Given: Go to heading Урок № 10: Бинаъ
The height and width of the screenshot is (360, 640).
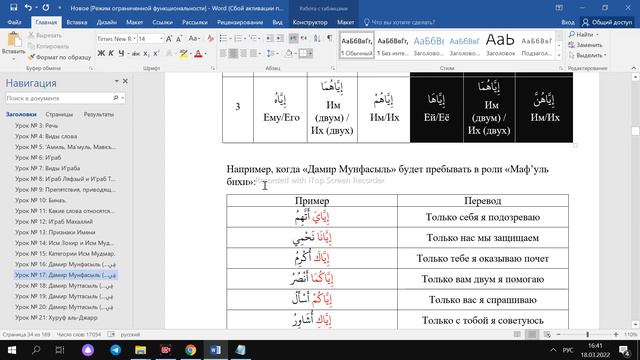Looking at the screenshot, I should (x=40, y=200).
